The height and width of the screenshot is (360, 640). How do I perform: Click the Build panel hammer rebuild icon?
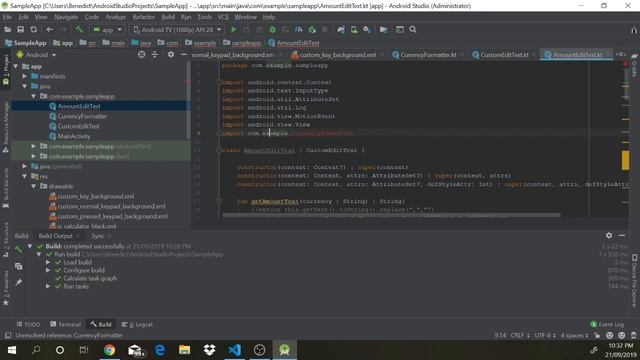coord(18,249)
